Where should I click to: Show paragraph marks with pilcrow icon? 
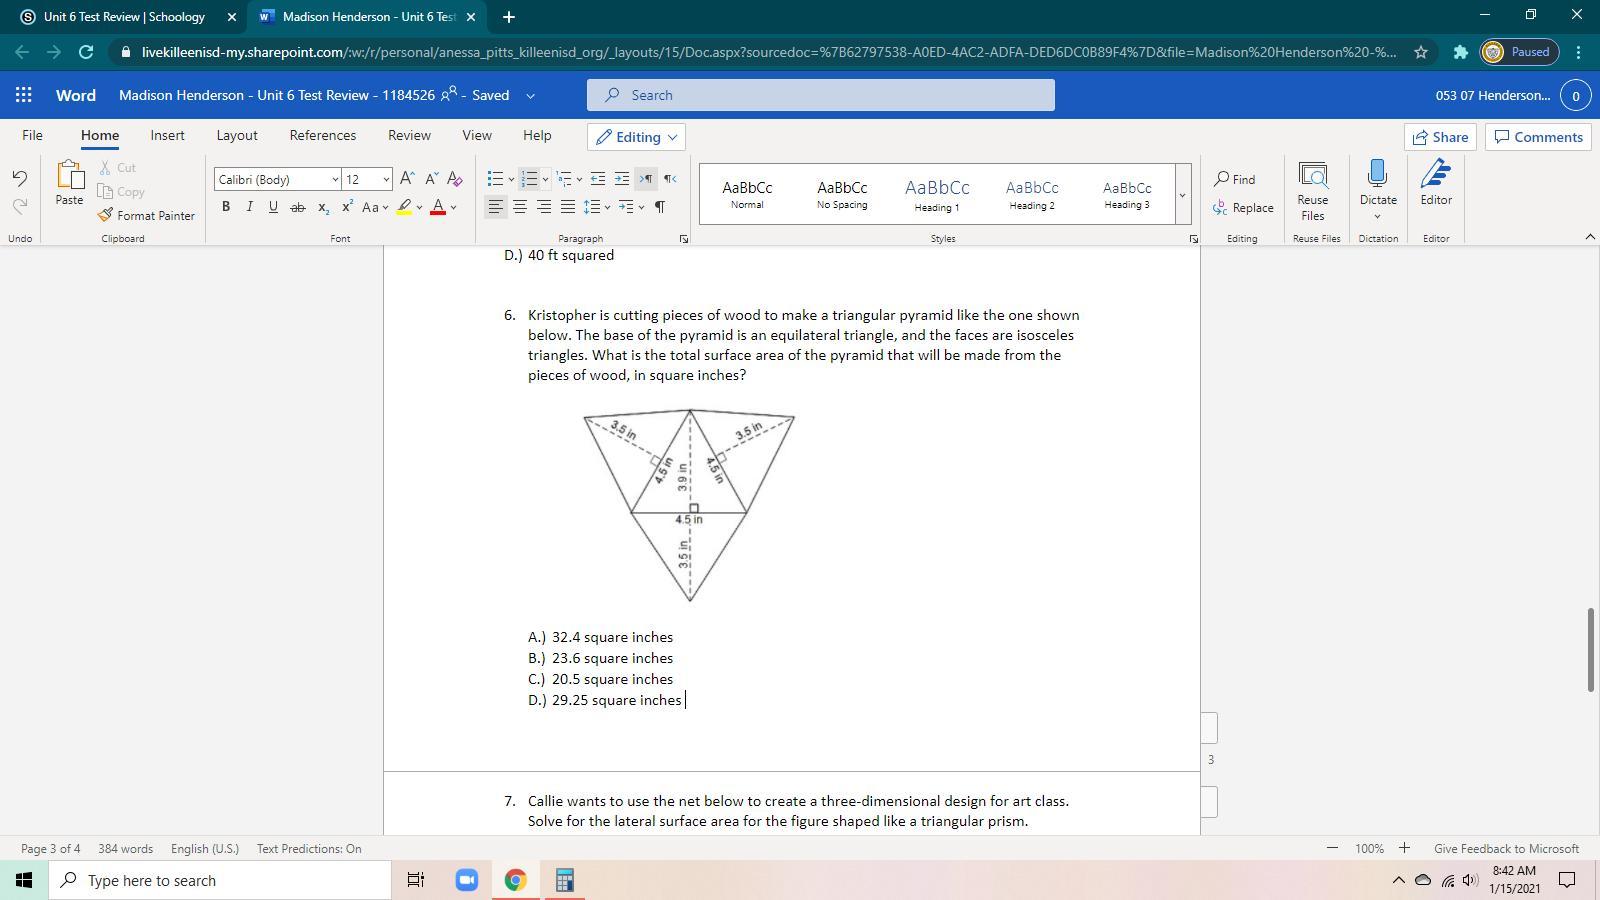660,207
